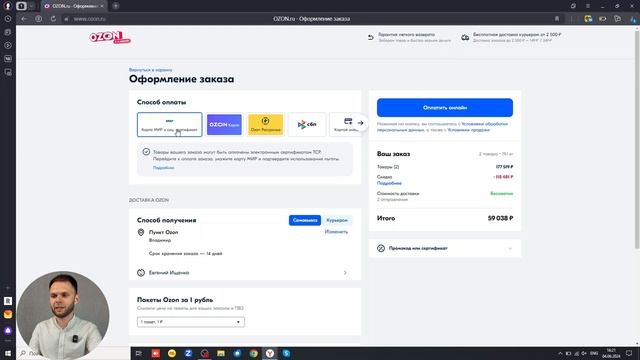640x360 pixels.
Task: Open the Chrome taskbar icon
Action: [253, 353]
